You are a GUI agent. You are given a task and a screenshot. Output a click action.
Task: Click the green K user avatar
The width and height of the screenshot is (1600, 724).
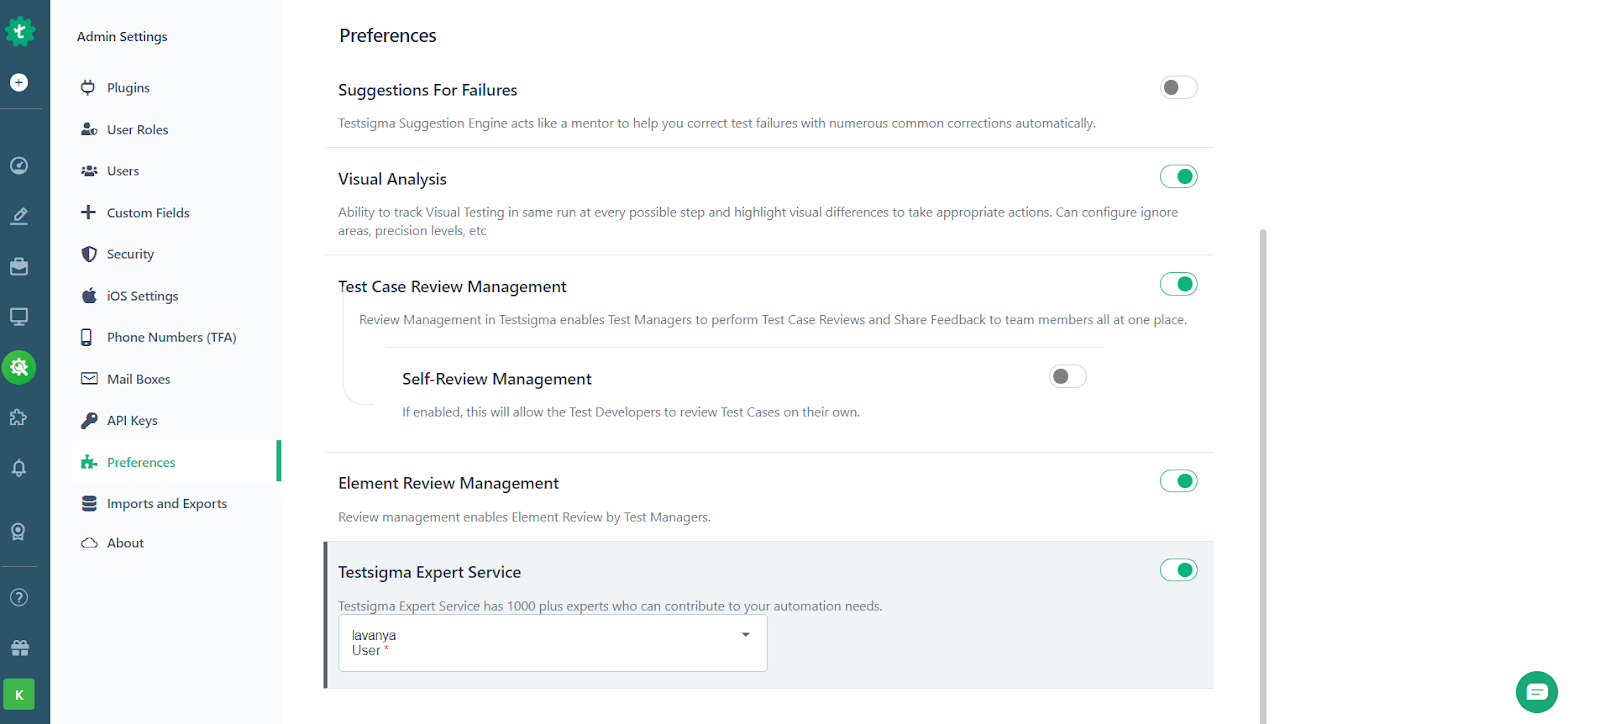[19, 694]
